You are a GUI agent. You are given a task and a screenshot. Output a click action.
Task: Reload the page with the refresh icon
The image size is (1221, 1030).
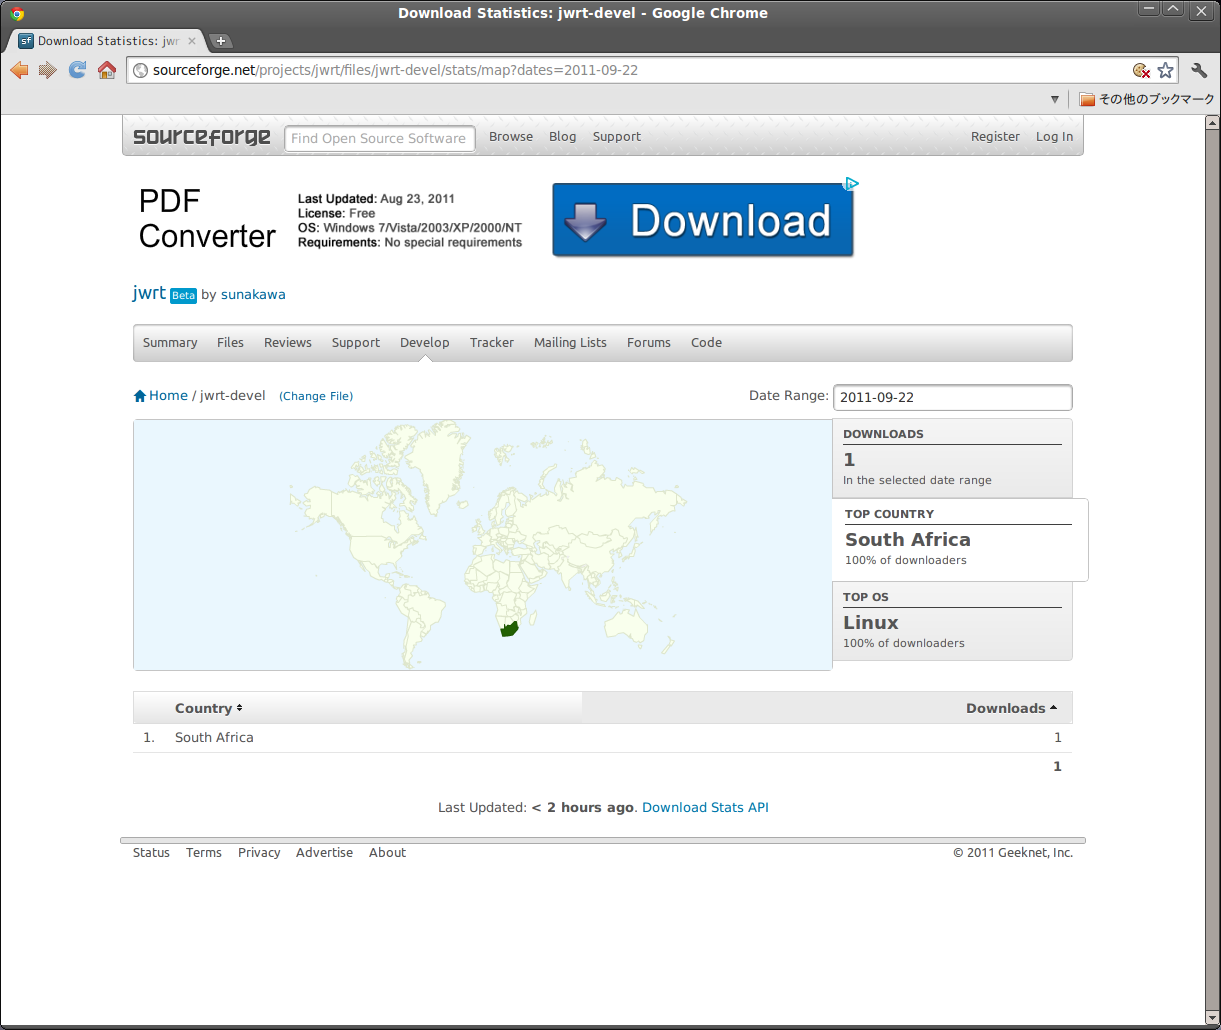point(77,70)
